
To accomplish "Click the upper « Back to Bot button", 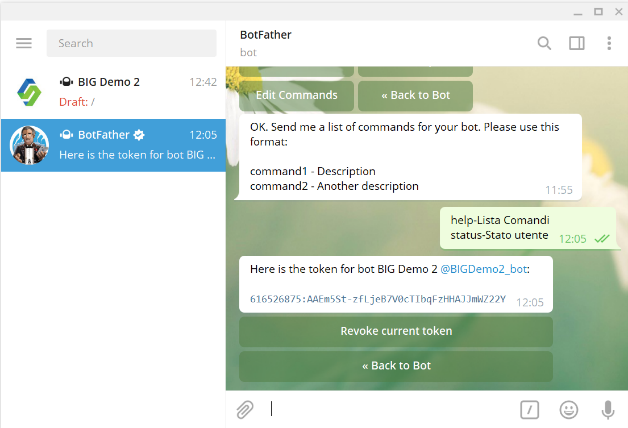I will point(415,95).
